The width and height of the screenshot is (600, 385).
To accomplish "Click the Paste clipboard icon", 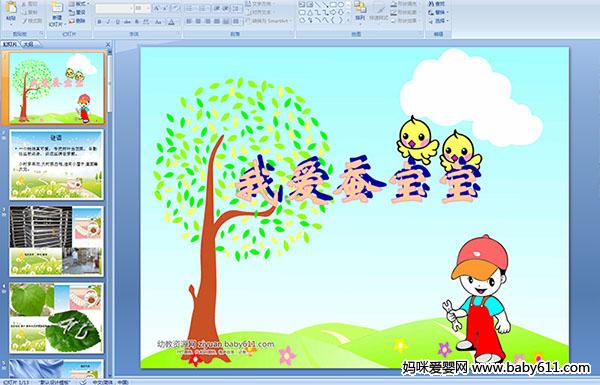I will click(11, 11).
